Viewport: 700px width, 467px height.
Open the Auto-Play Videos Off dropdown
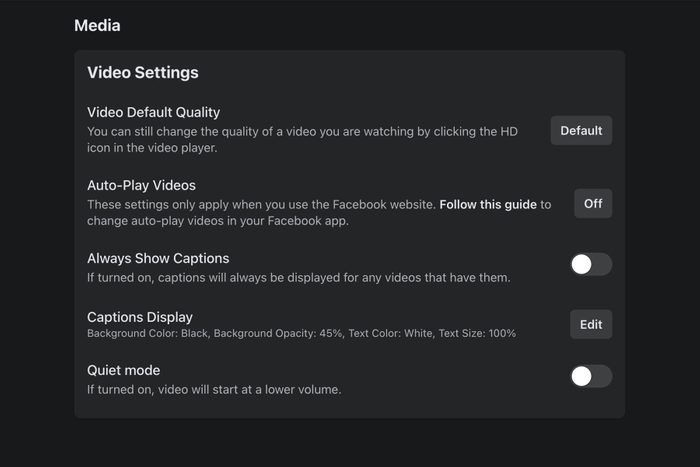pos(593,203)
